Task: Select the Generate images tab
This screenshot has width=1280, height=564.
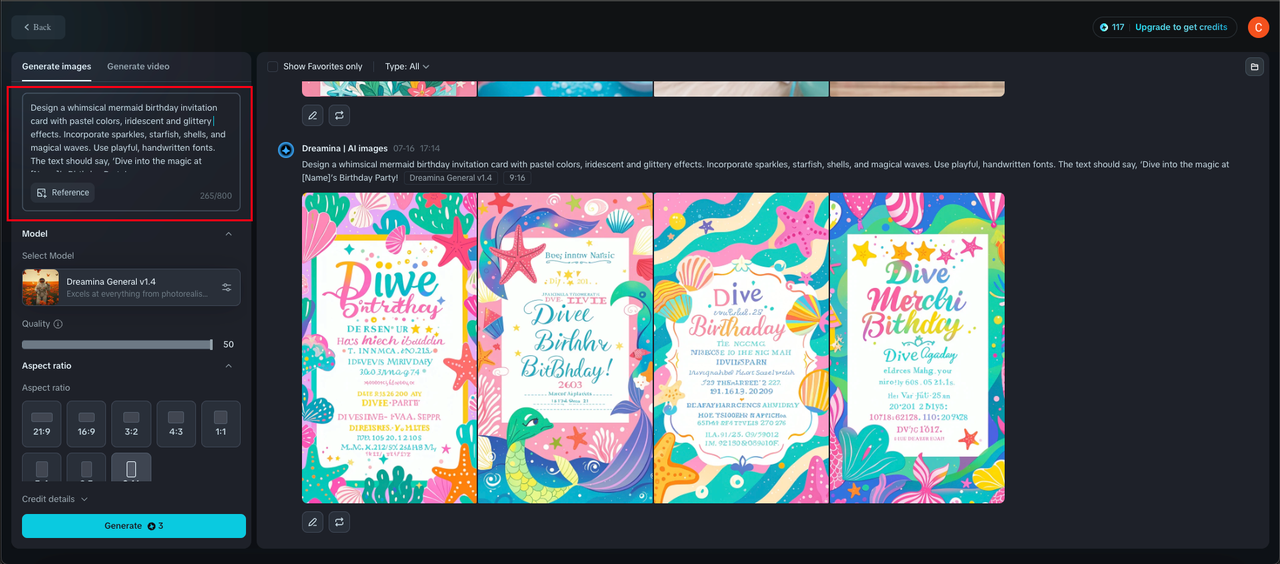Action: pyautogui.click(x=57, y=67)
